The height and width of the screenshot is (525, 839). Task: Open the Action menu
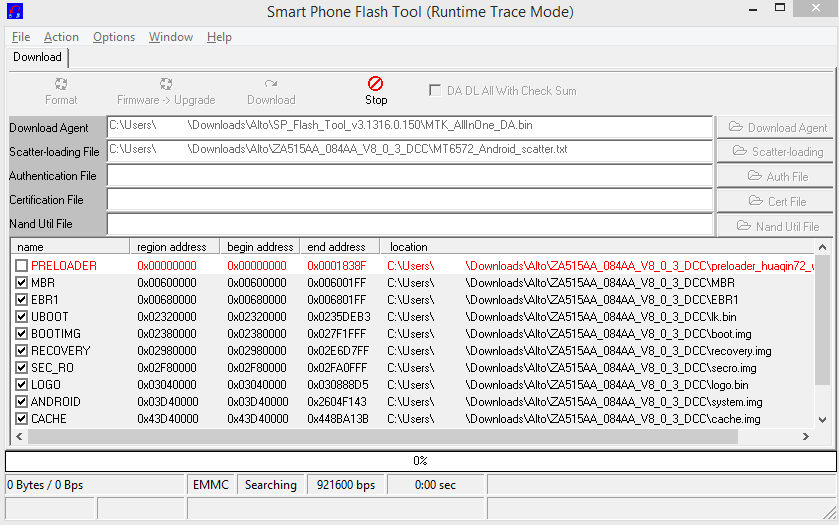coord(61,37)
